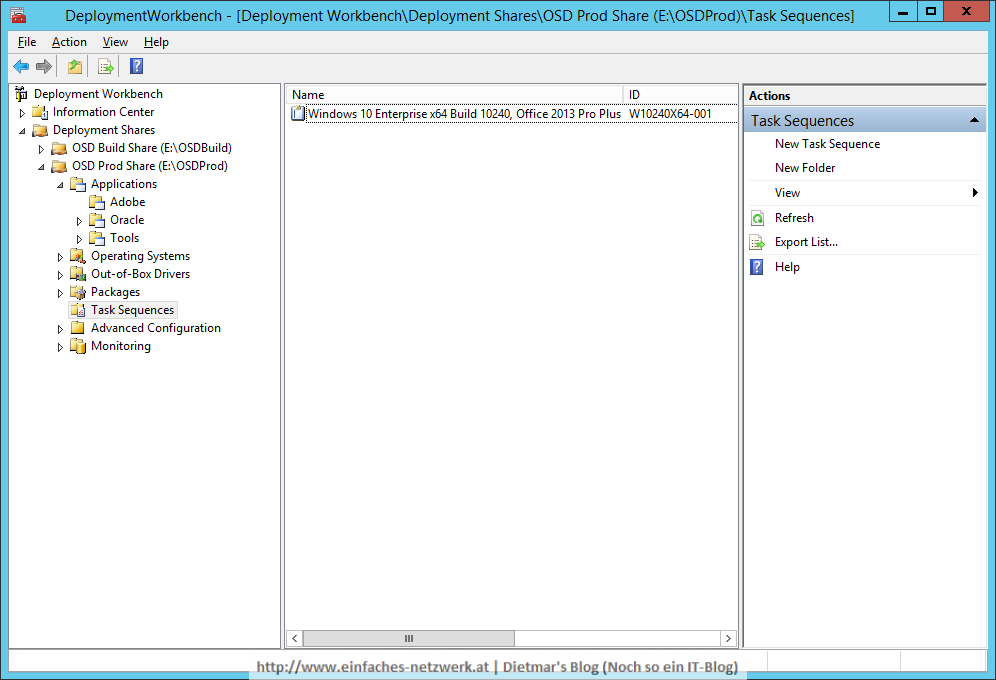Collapse the OSD Prod Share node
Image resolution: width=996 pixels, height=680 pixels.
tap(41, 167)
